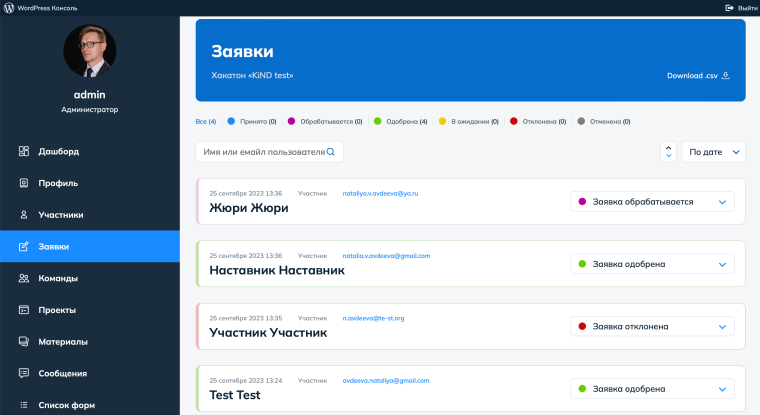Viewport: 760px width, 415px height.
Task: Download the applications .csv file
Action: [x=698, y=75]
